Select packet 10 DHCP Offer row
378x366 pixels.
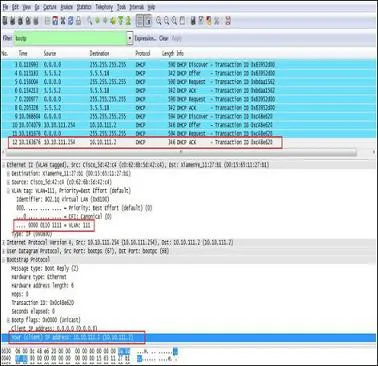point(188,125)
